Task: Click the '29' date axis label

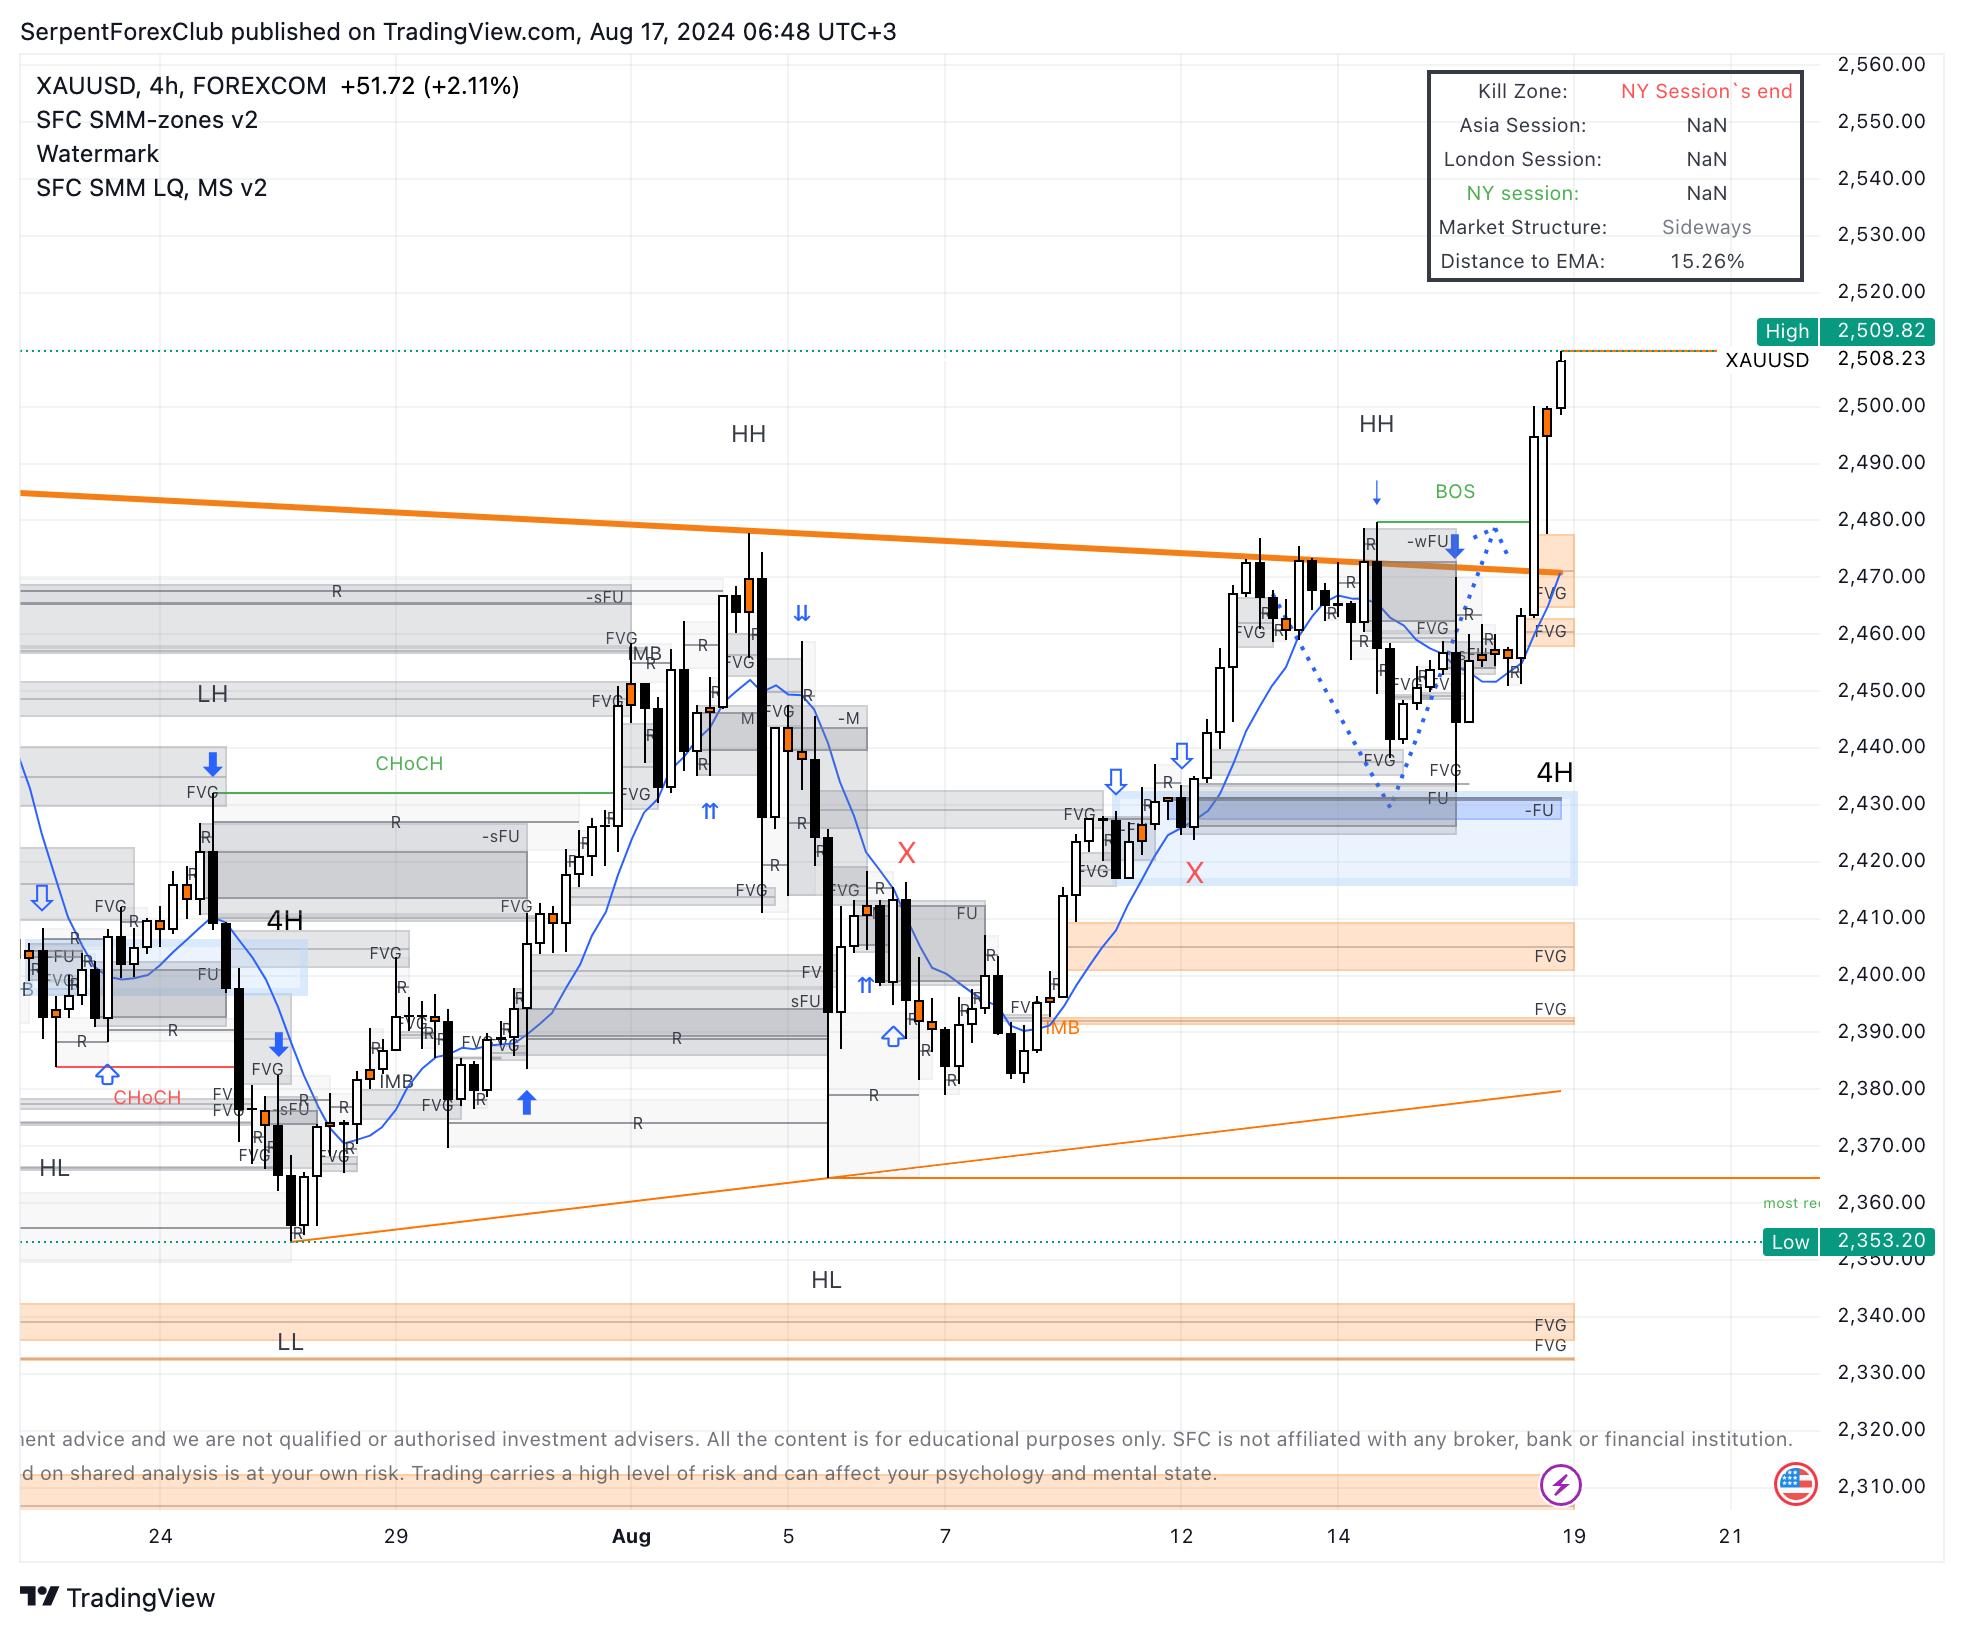Action: (x=396, y=1536)
